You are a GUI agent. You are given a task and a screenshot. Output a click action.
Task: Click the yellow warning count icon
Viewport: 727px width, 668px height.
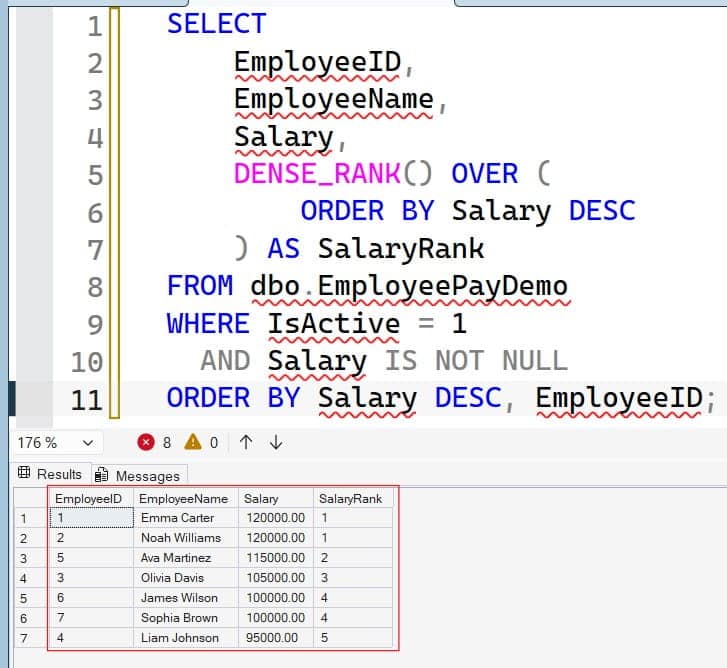point(193,442)
